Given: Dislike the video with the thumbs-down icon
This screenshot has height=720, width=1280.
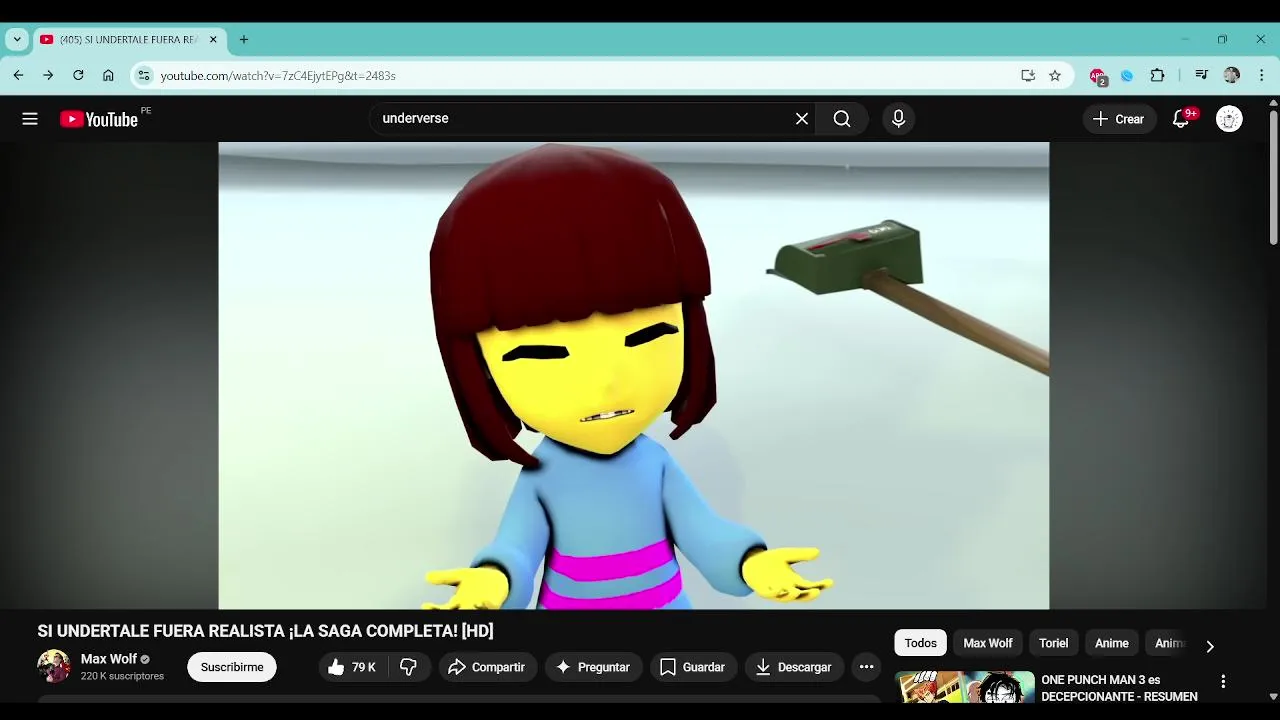Looking at the screenshot, I should pos(409,667).
